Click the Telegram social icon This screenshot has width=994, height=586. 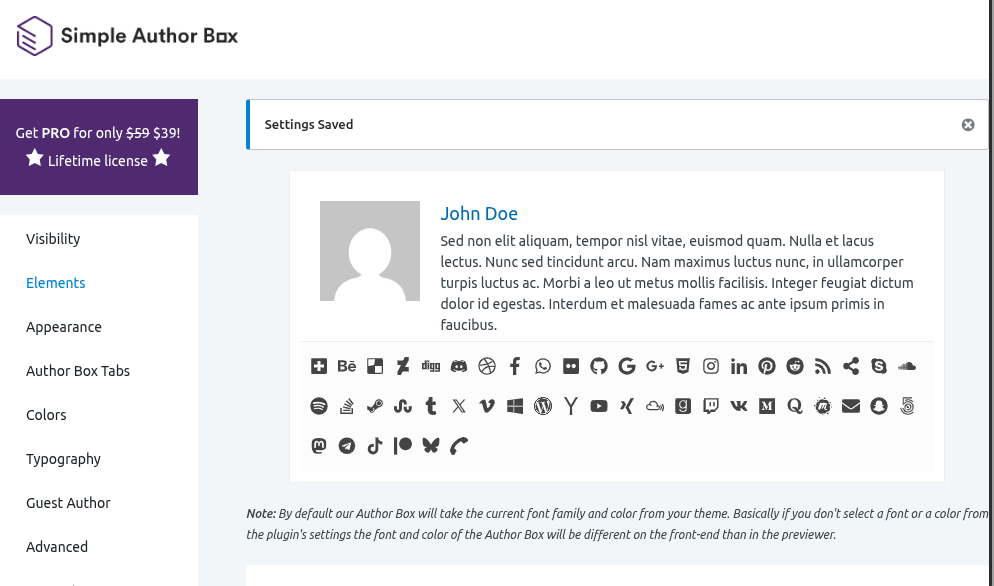tap(347, 446)
